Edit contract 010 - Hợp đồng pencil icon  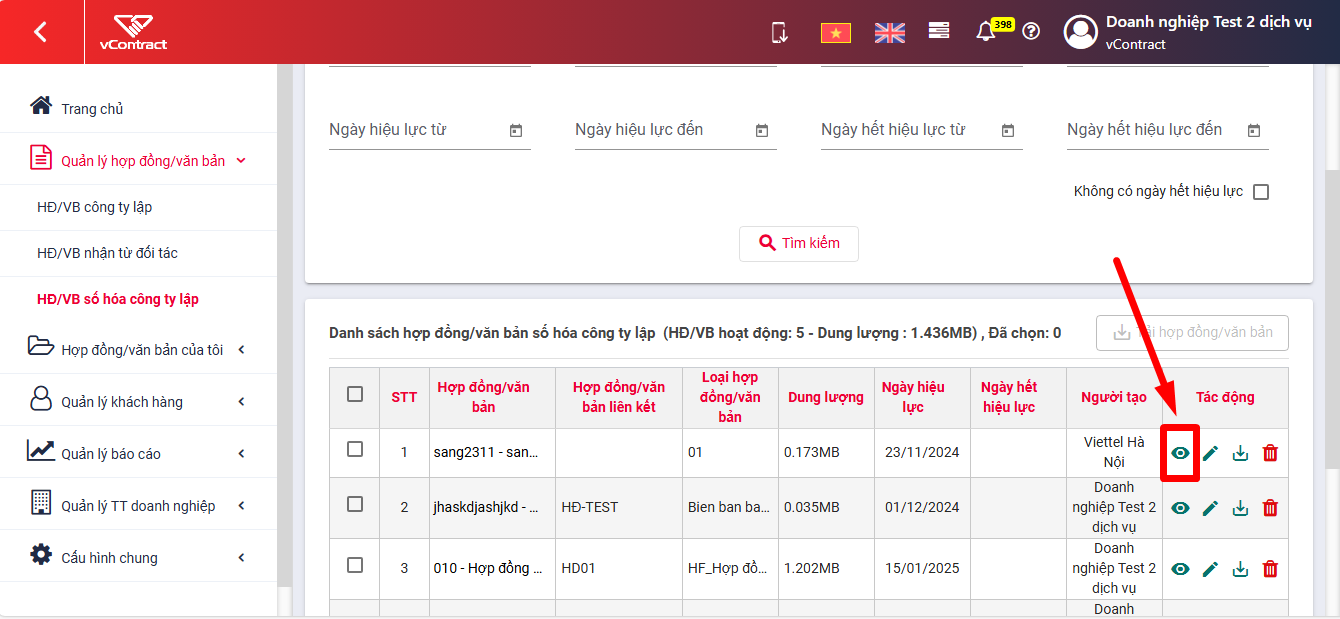pos(1210,569)
